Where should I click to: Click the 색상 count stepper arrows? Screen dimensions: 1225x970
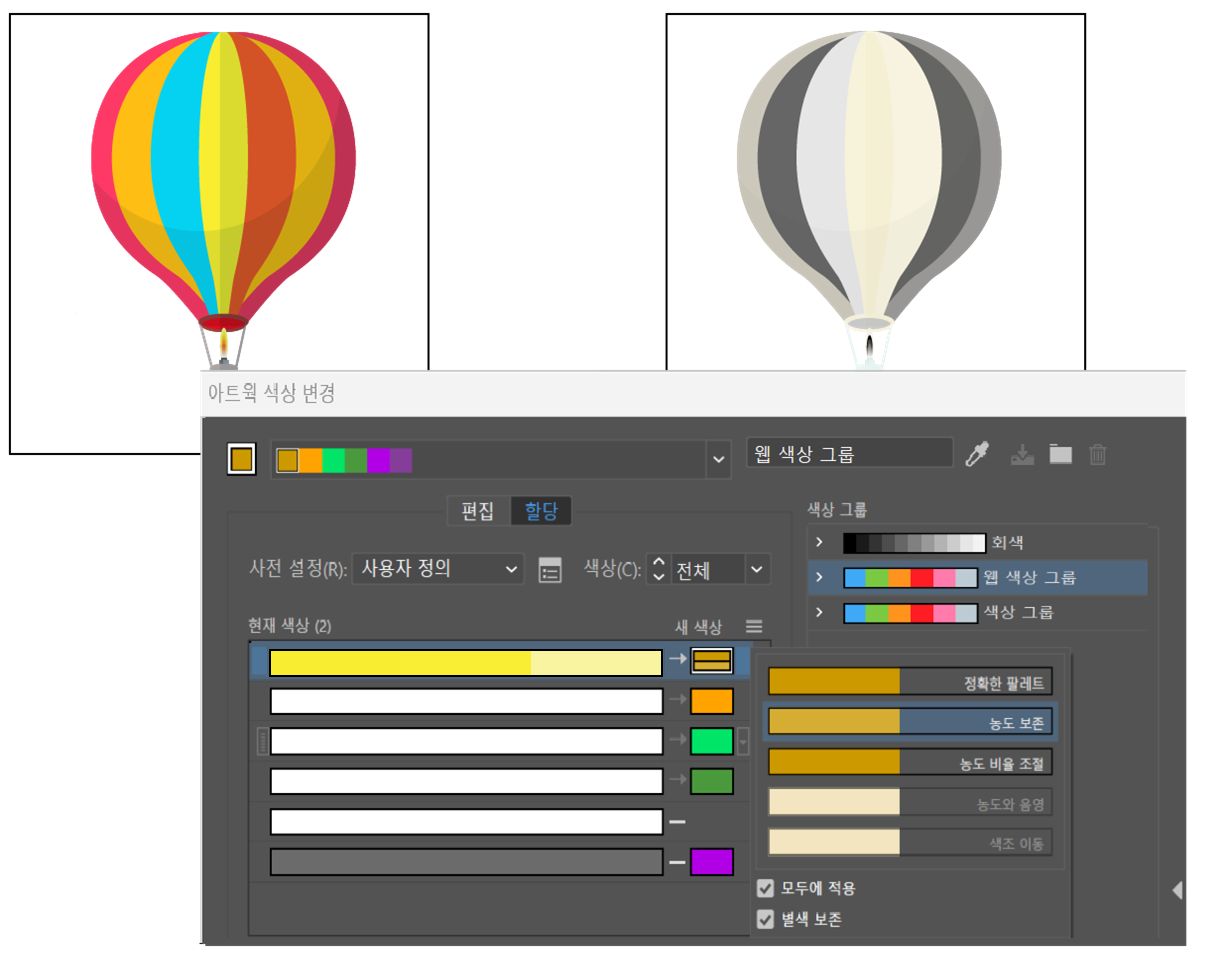(x=658, y=569)
